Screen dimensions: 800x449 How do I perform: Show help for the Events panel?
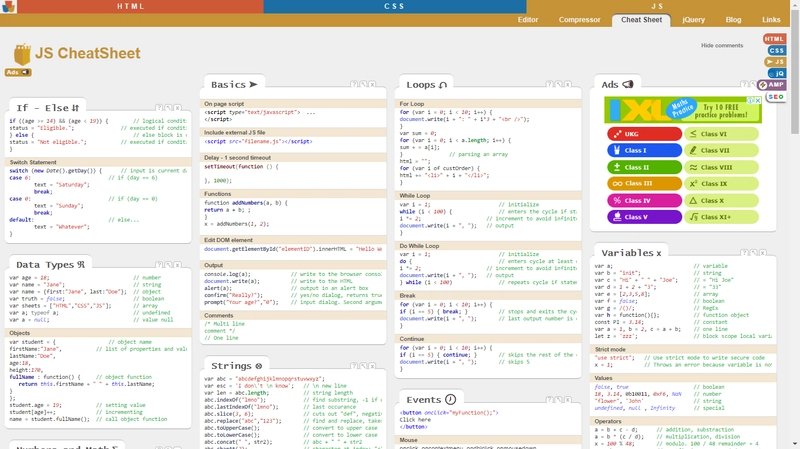[549, 400]
